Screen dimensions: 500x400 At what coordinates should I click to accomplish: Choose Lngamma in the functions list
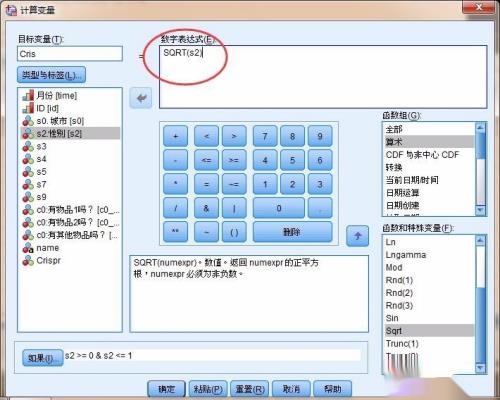point(429,255)
